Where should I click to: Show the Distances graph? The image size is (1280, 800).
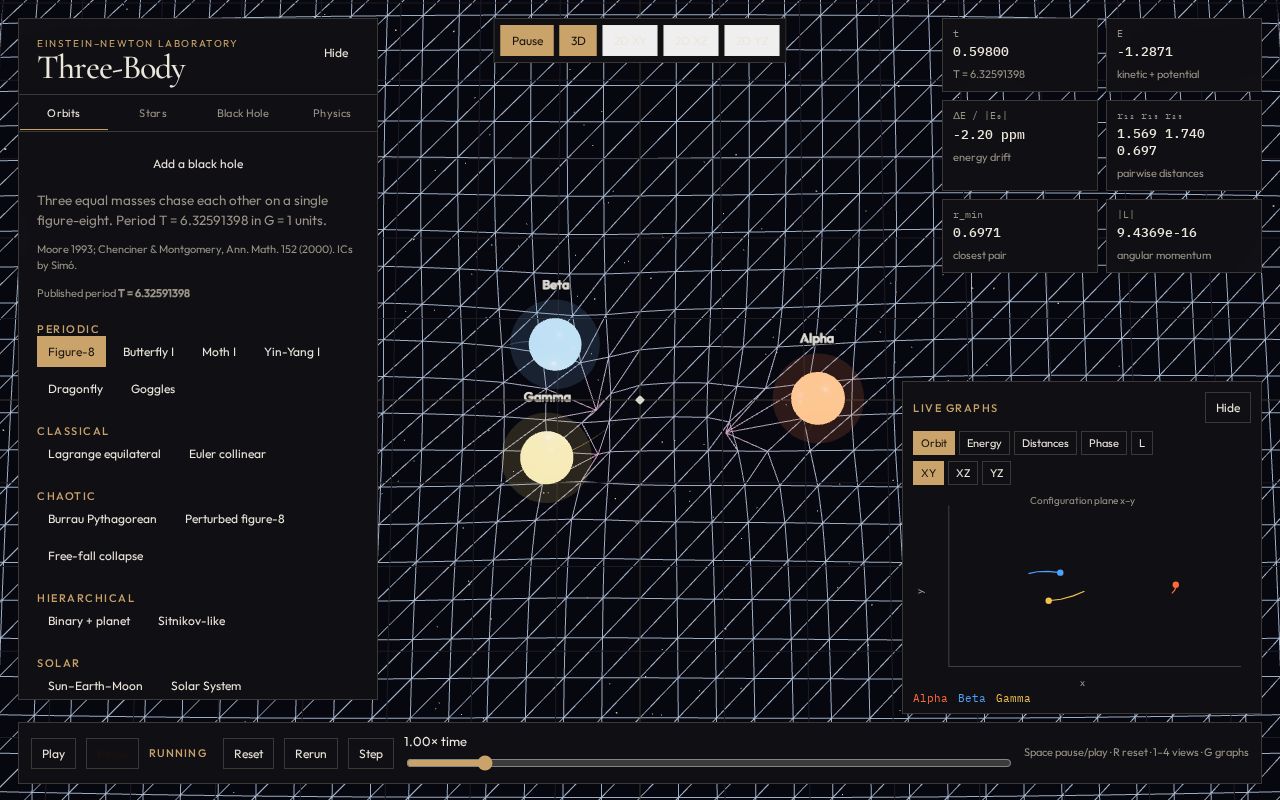click(1045, 443)
